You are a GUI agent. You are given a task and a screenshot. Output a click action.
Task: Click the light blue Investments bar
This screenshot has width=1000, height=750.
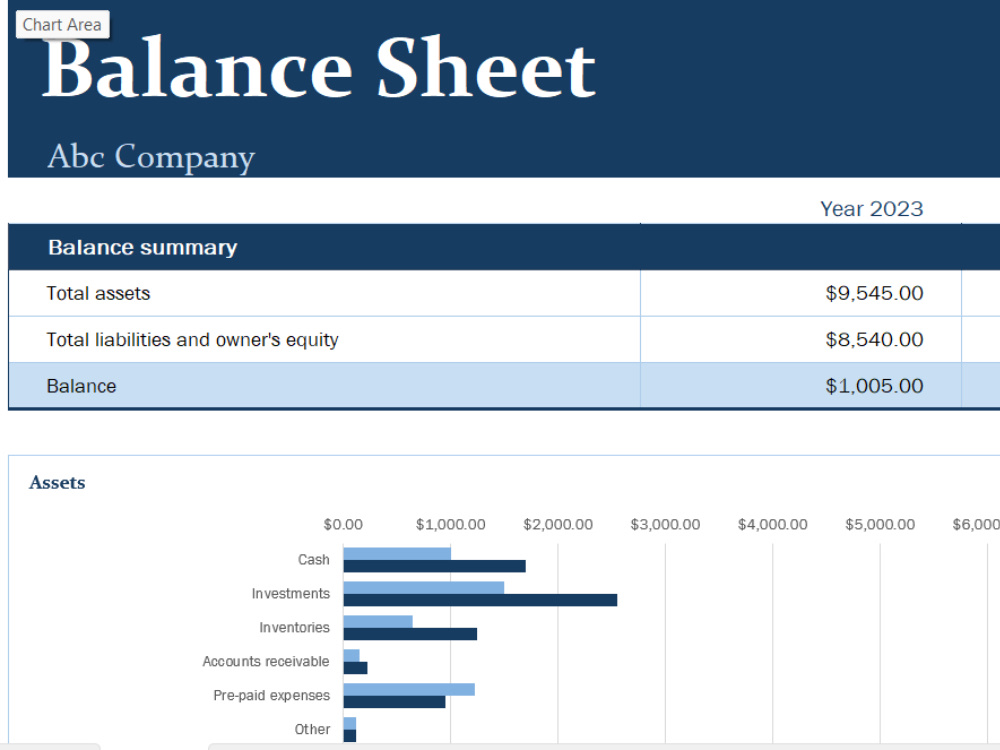[424, 588]
